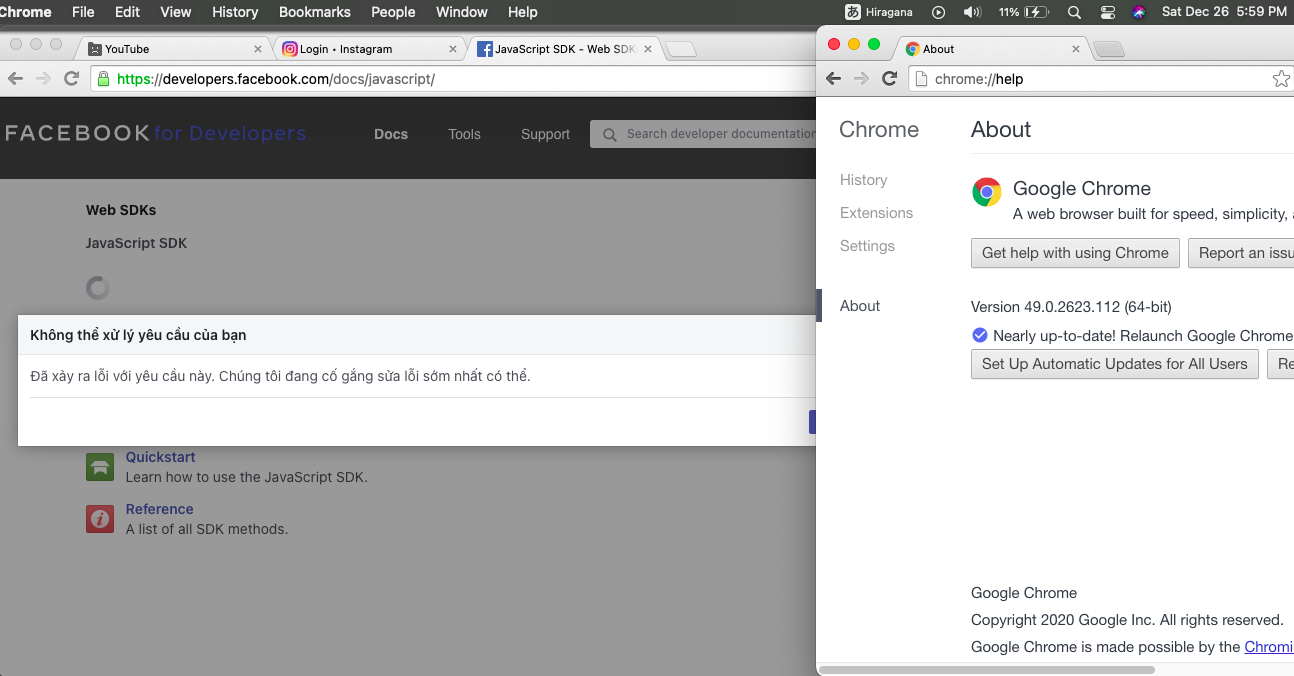Bookmark chrome://help with the star icon
The width and height of the screenshot is (1294, 676).
[1281, 79]
